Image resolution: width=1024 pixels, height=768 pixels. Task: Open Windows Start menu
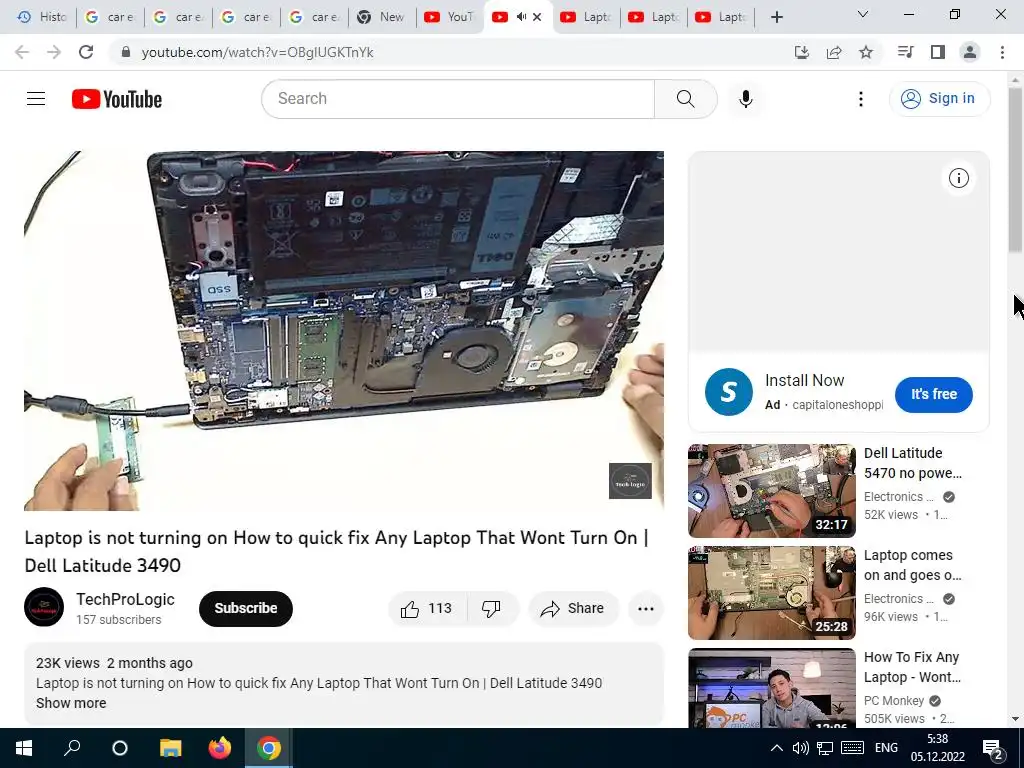pyautogui.click(x=24, y=748)
